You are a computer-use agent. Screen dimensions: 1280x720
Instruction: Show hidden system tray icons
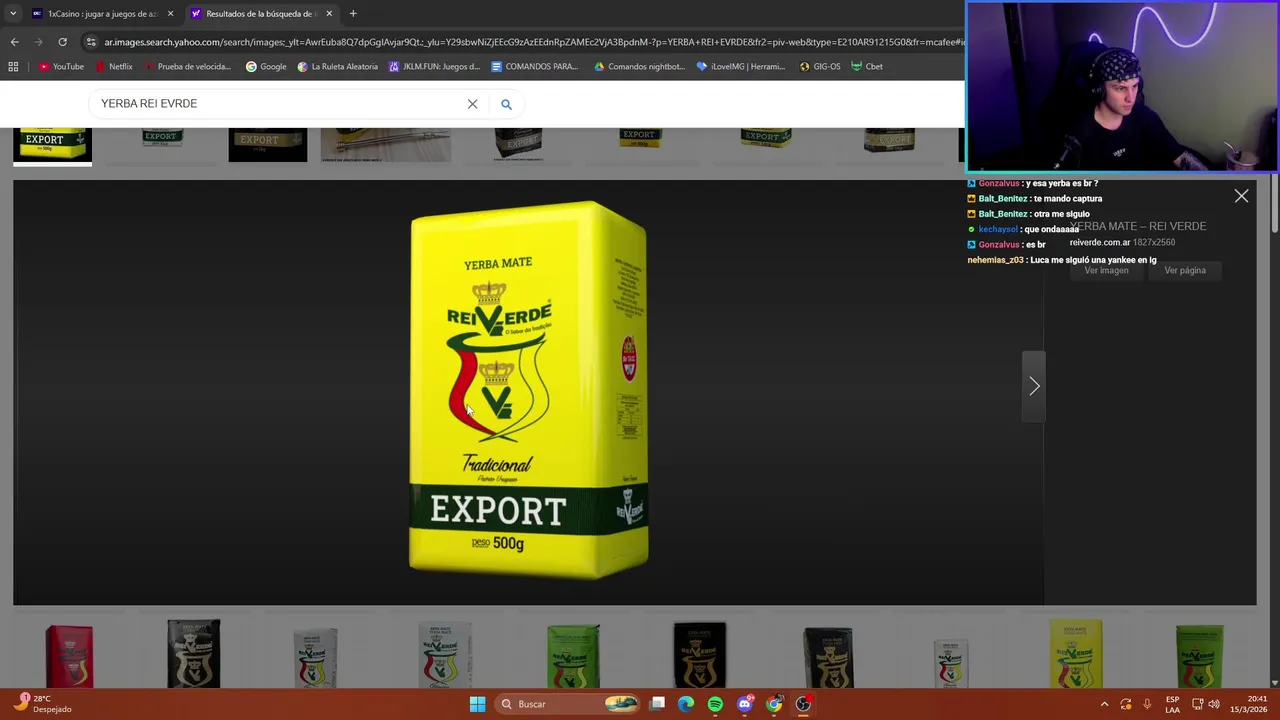pos(1104,704)
